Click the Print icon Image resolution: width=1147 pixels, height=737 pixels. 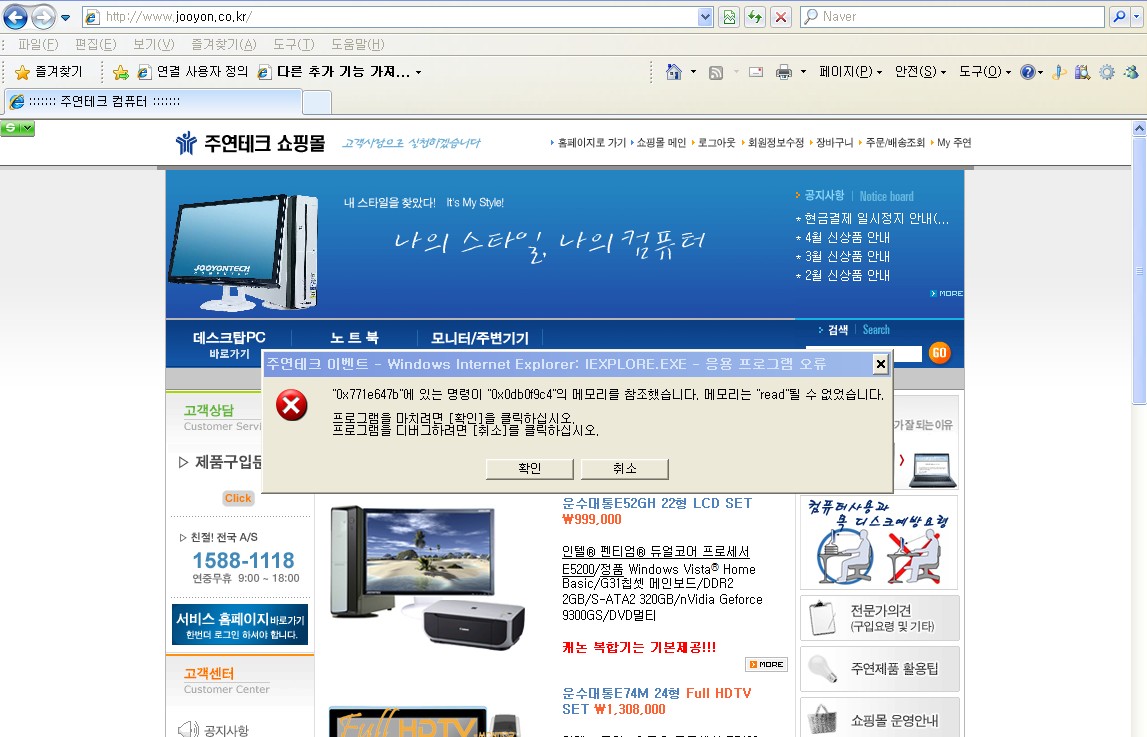click(x=784, y=72)
